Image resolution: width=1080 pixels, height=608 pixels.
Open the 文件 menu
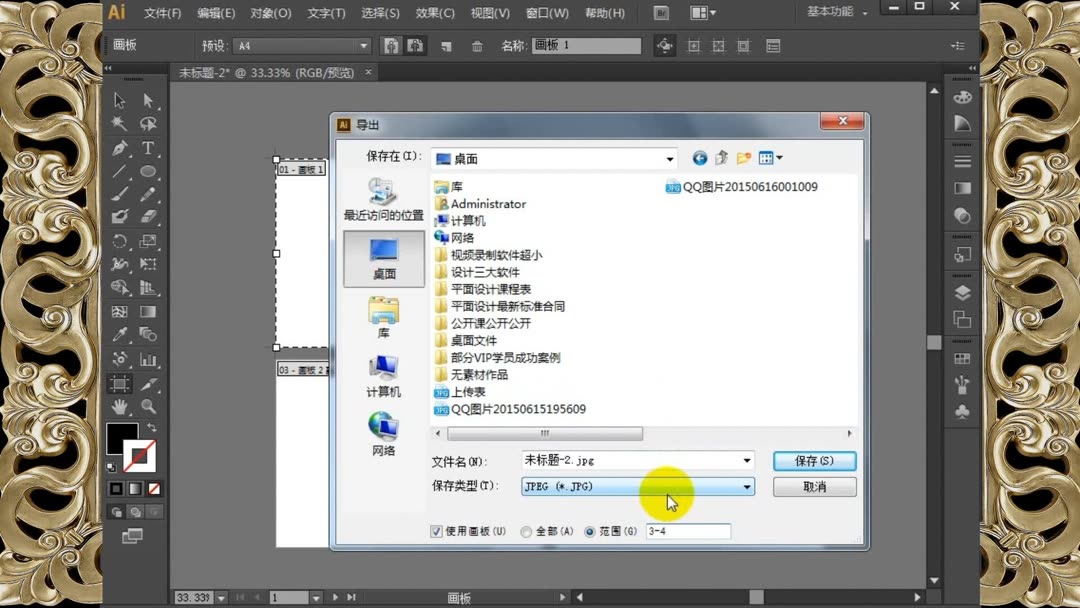[x=163, y=13]
